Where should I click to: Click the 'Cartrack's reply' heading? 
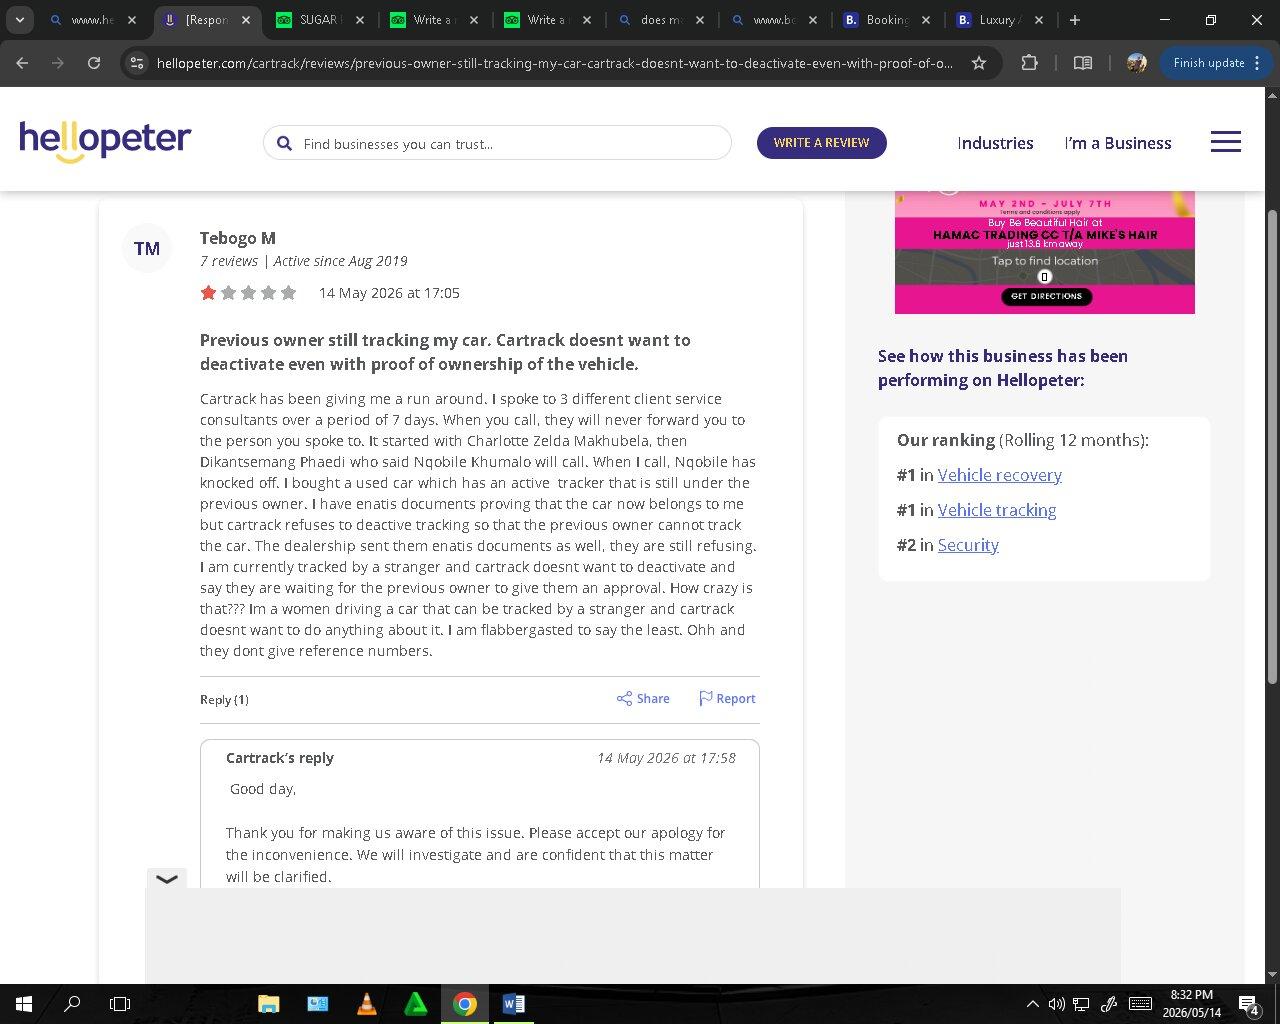[x=280, y=758]
